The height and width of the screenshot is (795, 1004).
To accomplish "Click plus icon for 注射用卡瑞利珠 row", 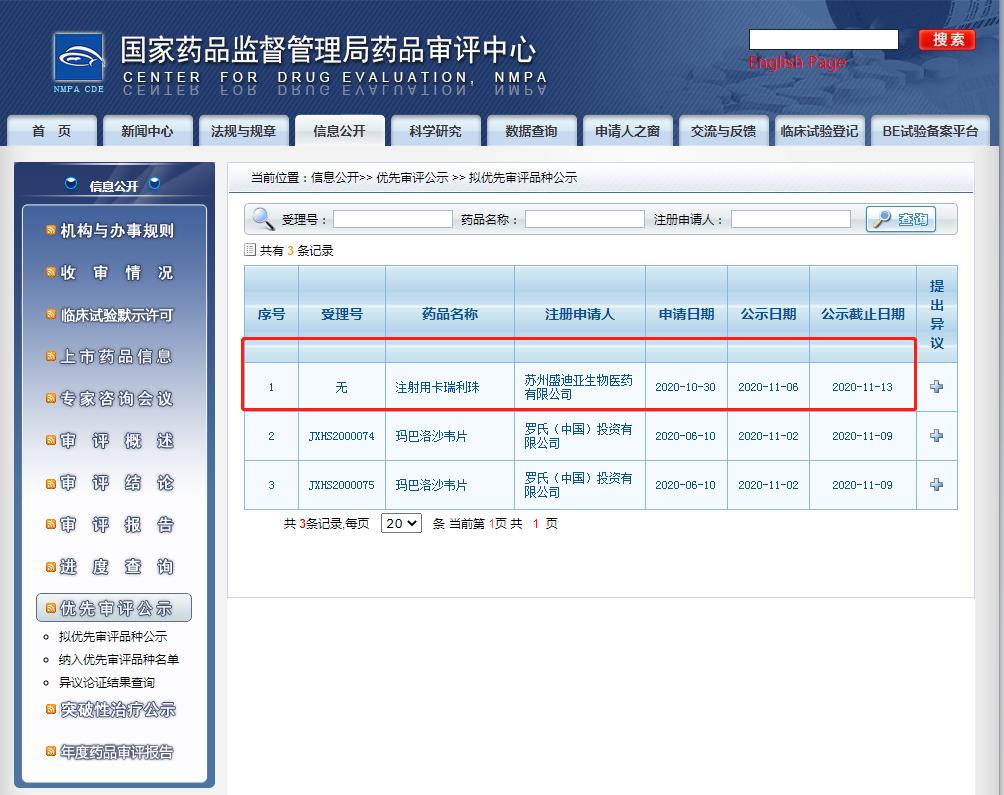I will (x=936, y=387).
